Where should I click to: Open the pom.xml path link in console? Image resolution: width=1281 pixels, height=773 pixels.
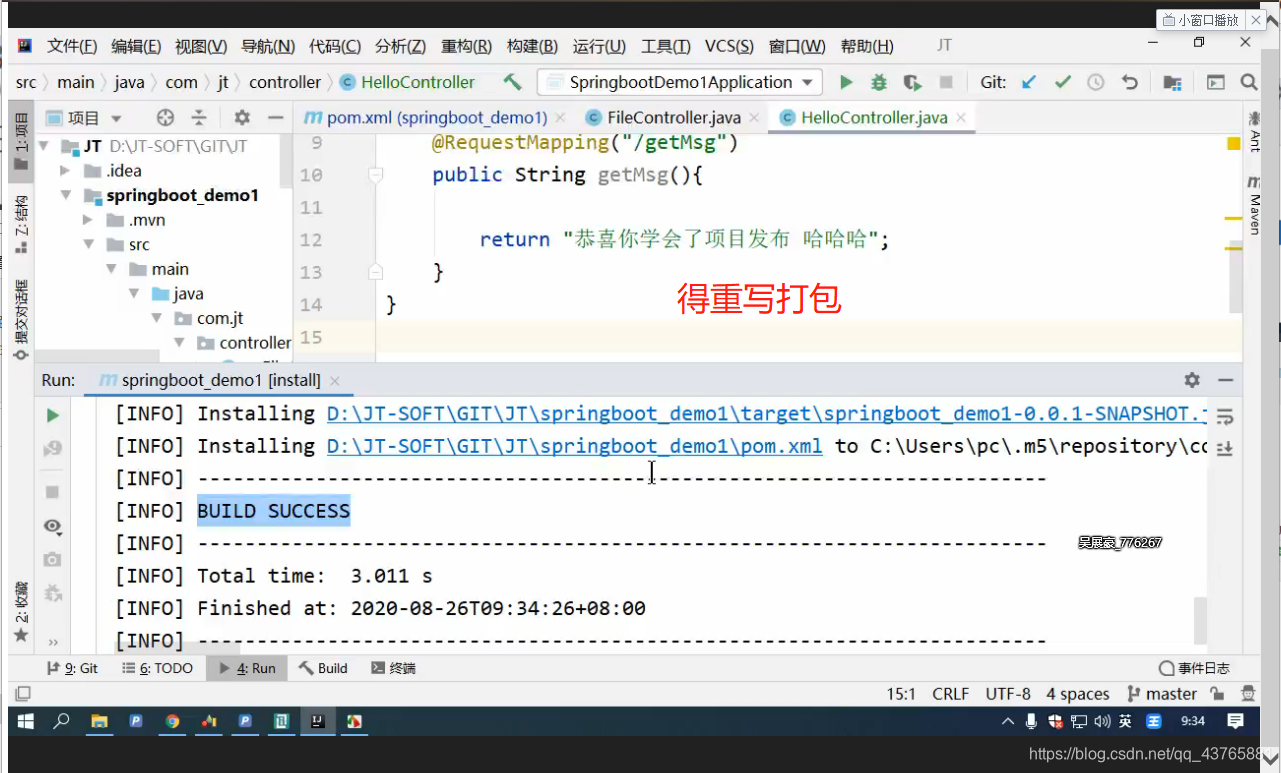click(574, 446)
